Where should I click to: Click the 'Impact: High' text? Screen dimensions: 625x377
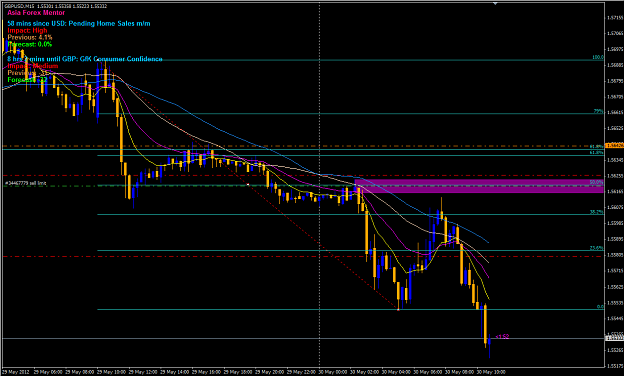(27, 31)
